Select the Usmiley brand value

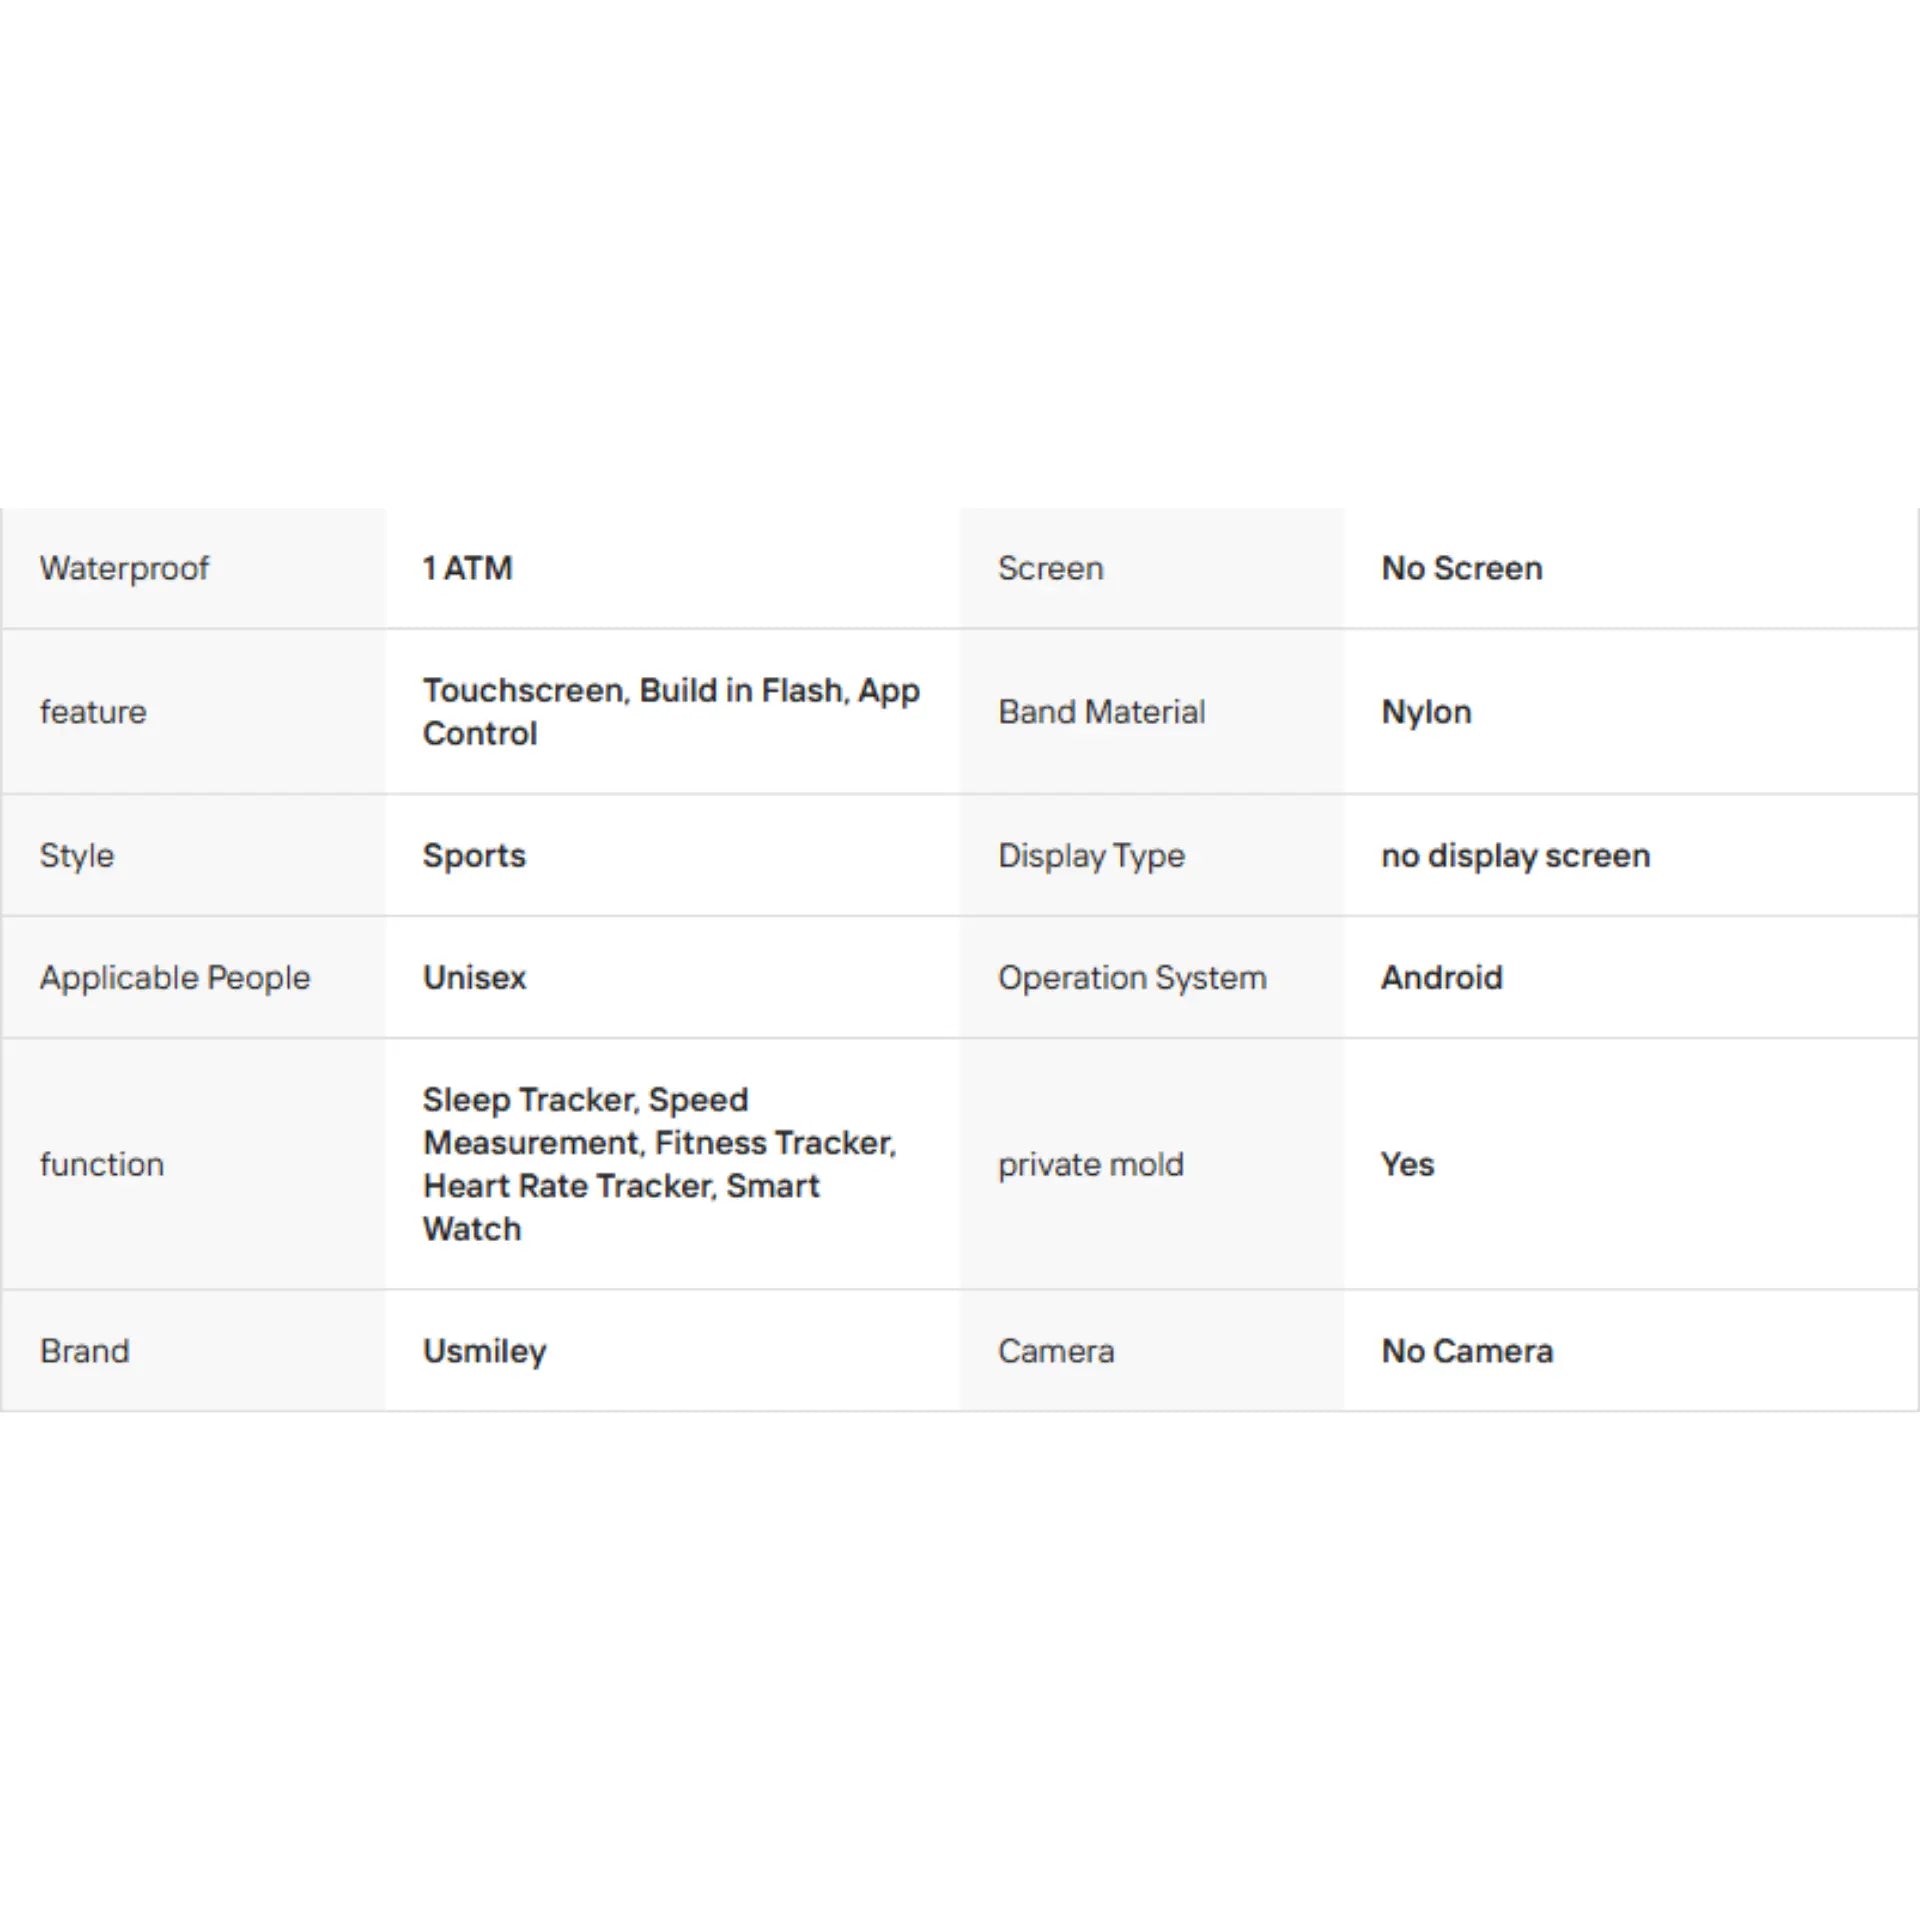click(484, 1351)
